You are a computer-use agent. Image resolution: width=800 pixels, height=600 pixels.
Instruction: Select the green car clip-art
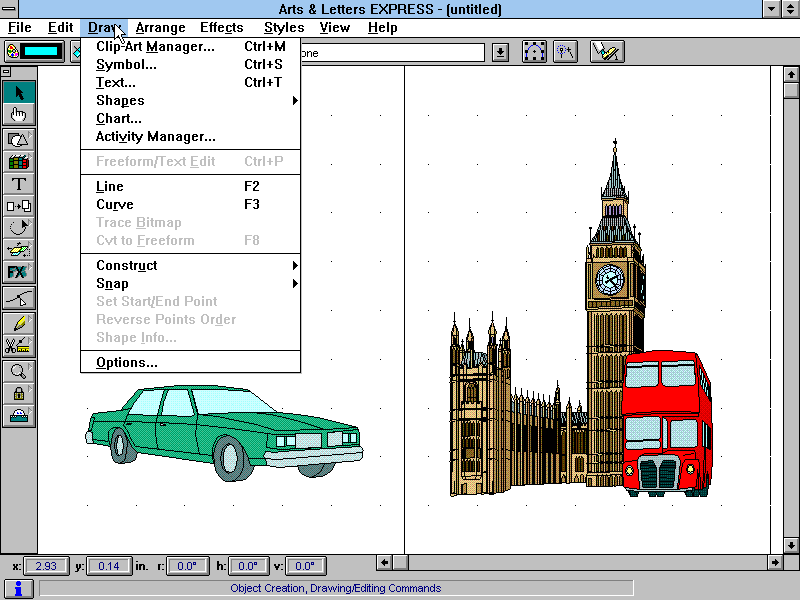(x=223, y=433)
